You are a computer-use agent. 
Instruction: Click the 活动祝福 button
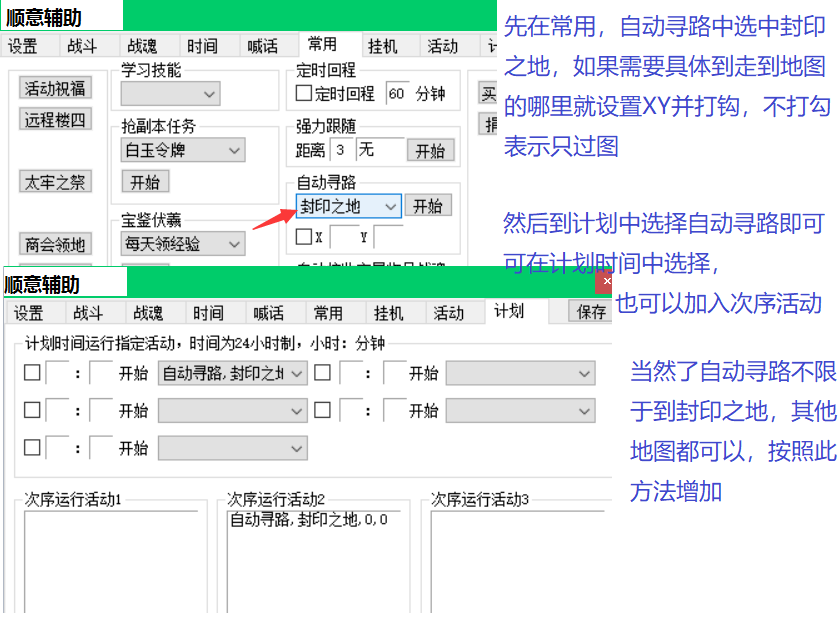coord(55,88)
